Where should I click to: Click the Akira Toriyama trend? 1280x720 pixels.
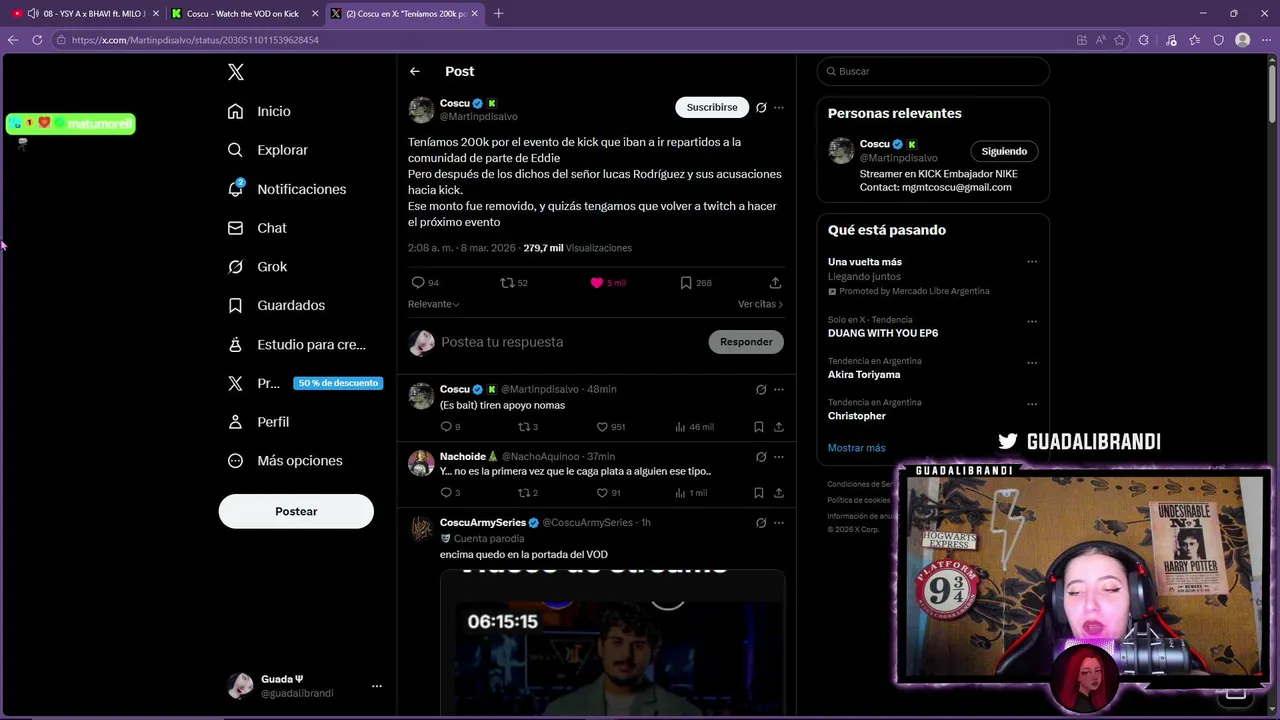pos(864,375)
